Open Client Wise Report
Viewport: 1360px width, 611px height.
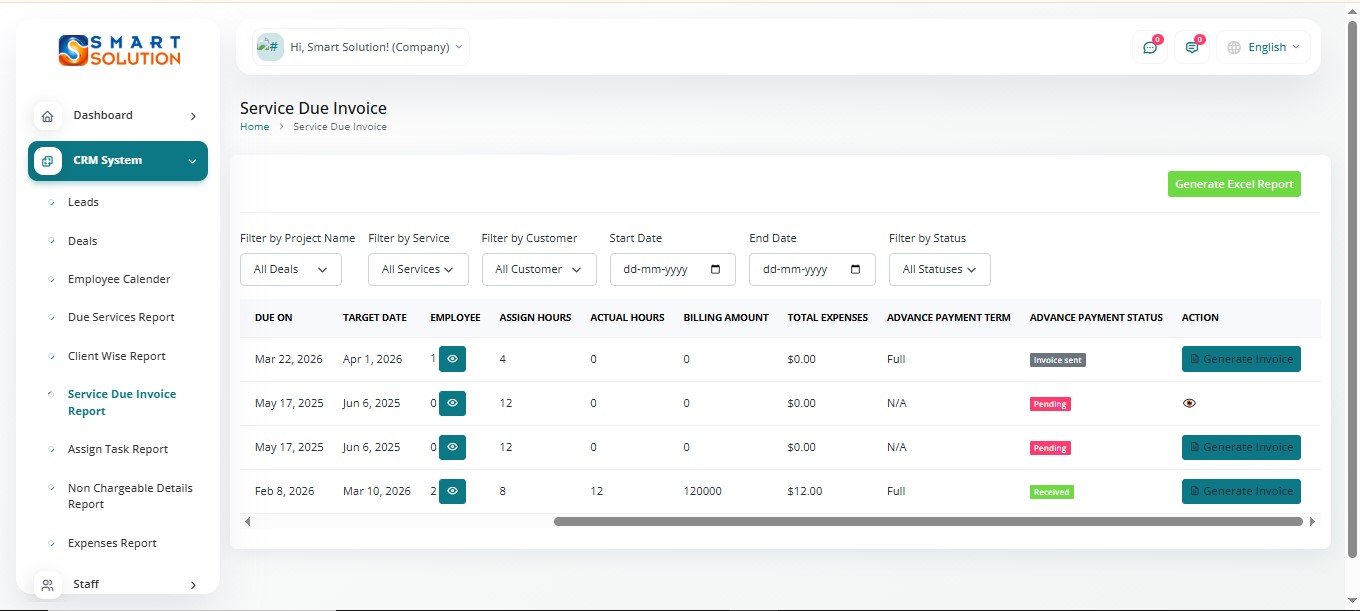coord(117,356)
